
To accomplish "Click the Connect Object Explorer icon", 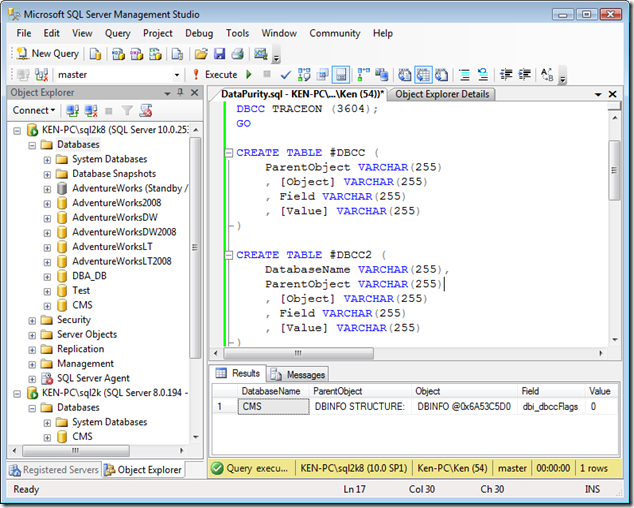I will (72, 110).
